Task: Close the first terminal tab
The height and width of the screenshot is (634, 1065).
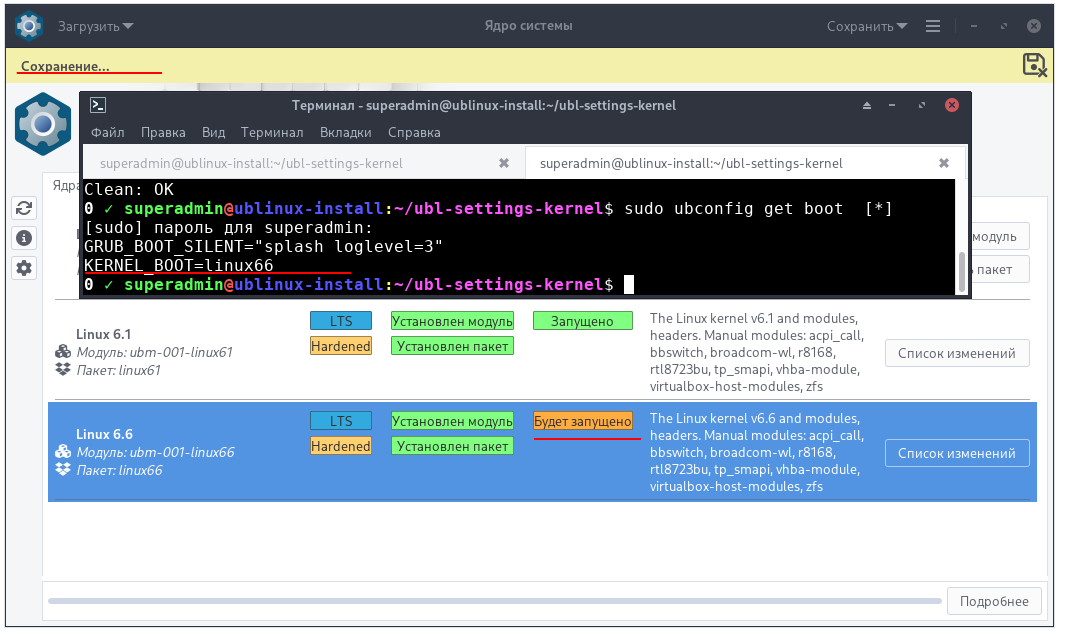Action: click(x=504, y=163)
